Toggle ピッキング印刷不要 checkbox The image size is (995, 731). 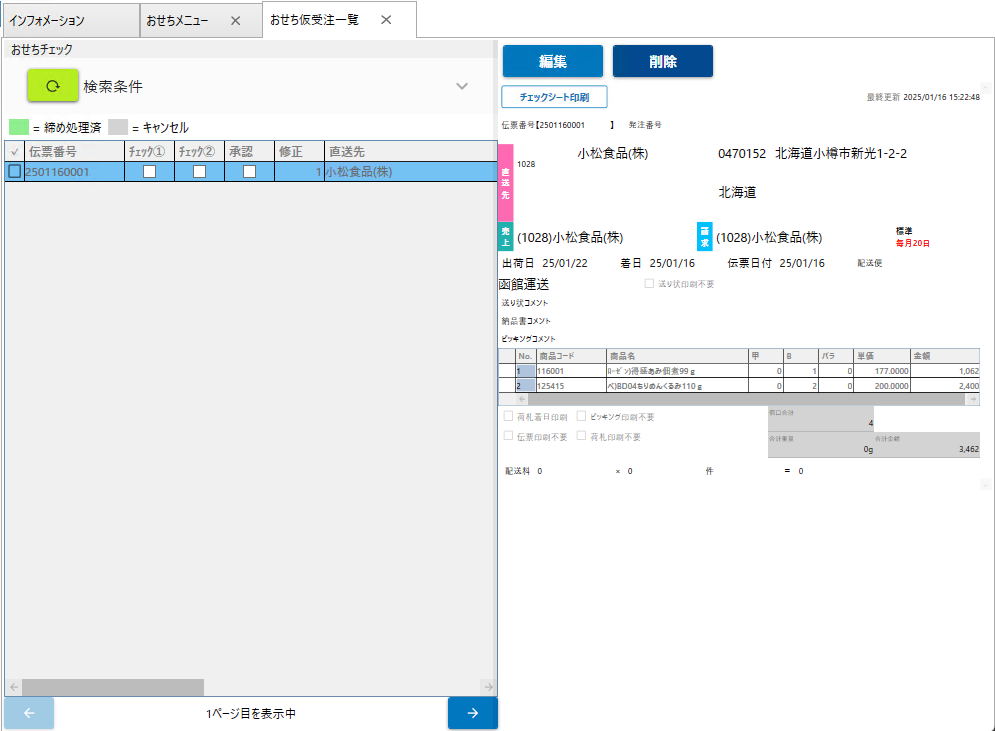coord(581,416)
